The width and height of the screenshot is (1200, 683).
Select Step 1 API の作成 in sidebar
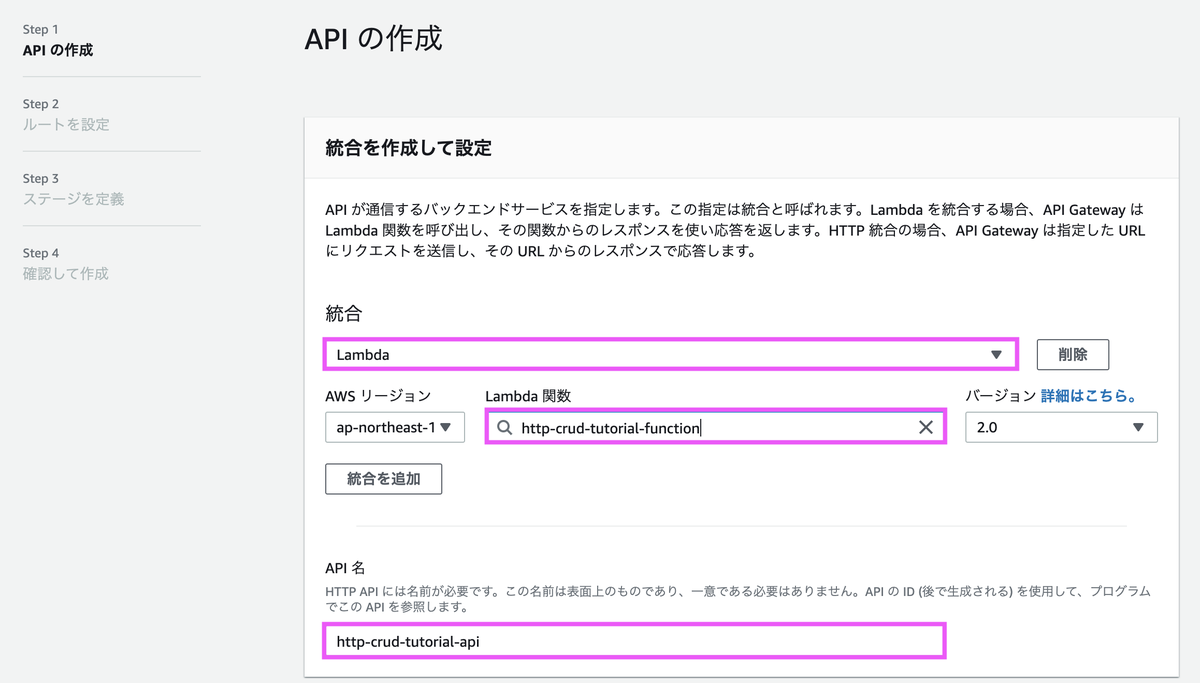pyautogui.click(x=58, y=40)
